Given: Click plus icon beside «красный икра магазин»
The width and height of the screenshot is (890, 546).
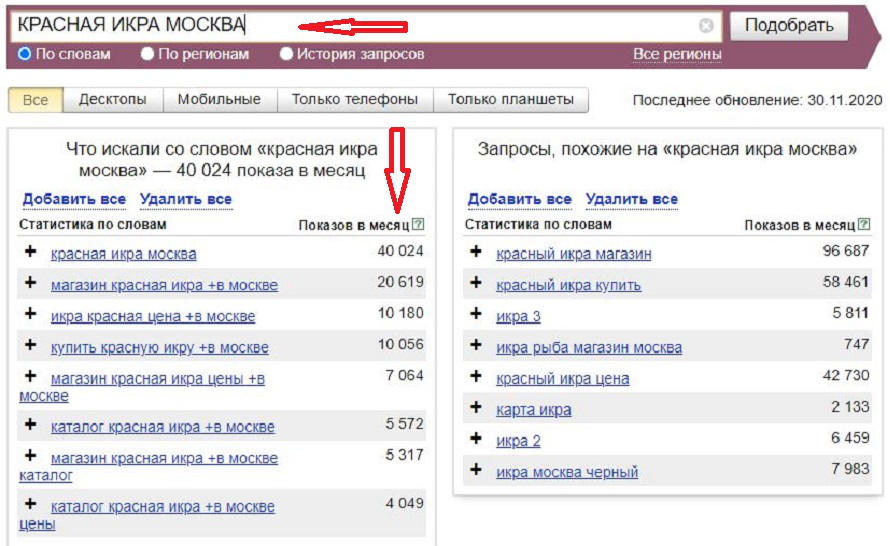Looking at the screenshot, I should tap(476, 252).
